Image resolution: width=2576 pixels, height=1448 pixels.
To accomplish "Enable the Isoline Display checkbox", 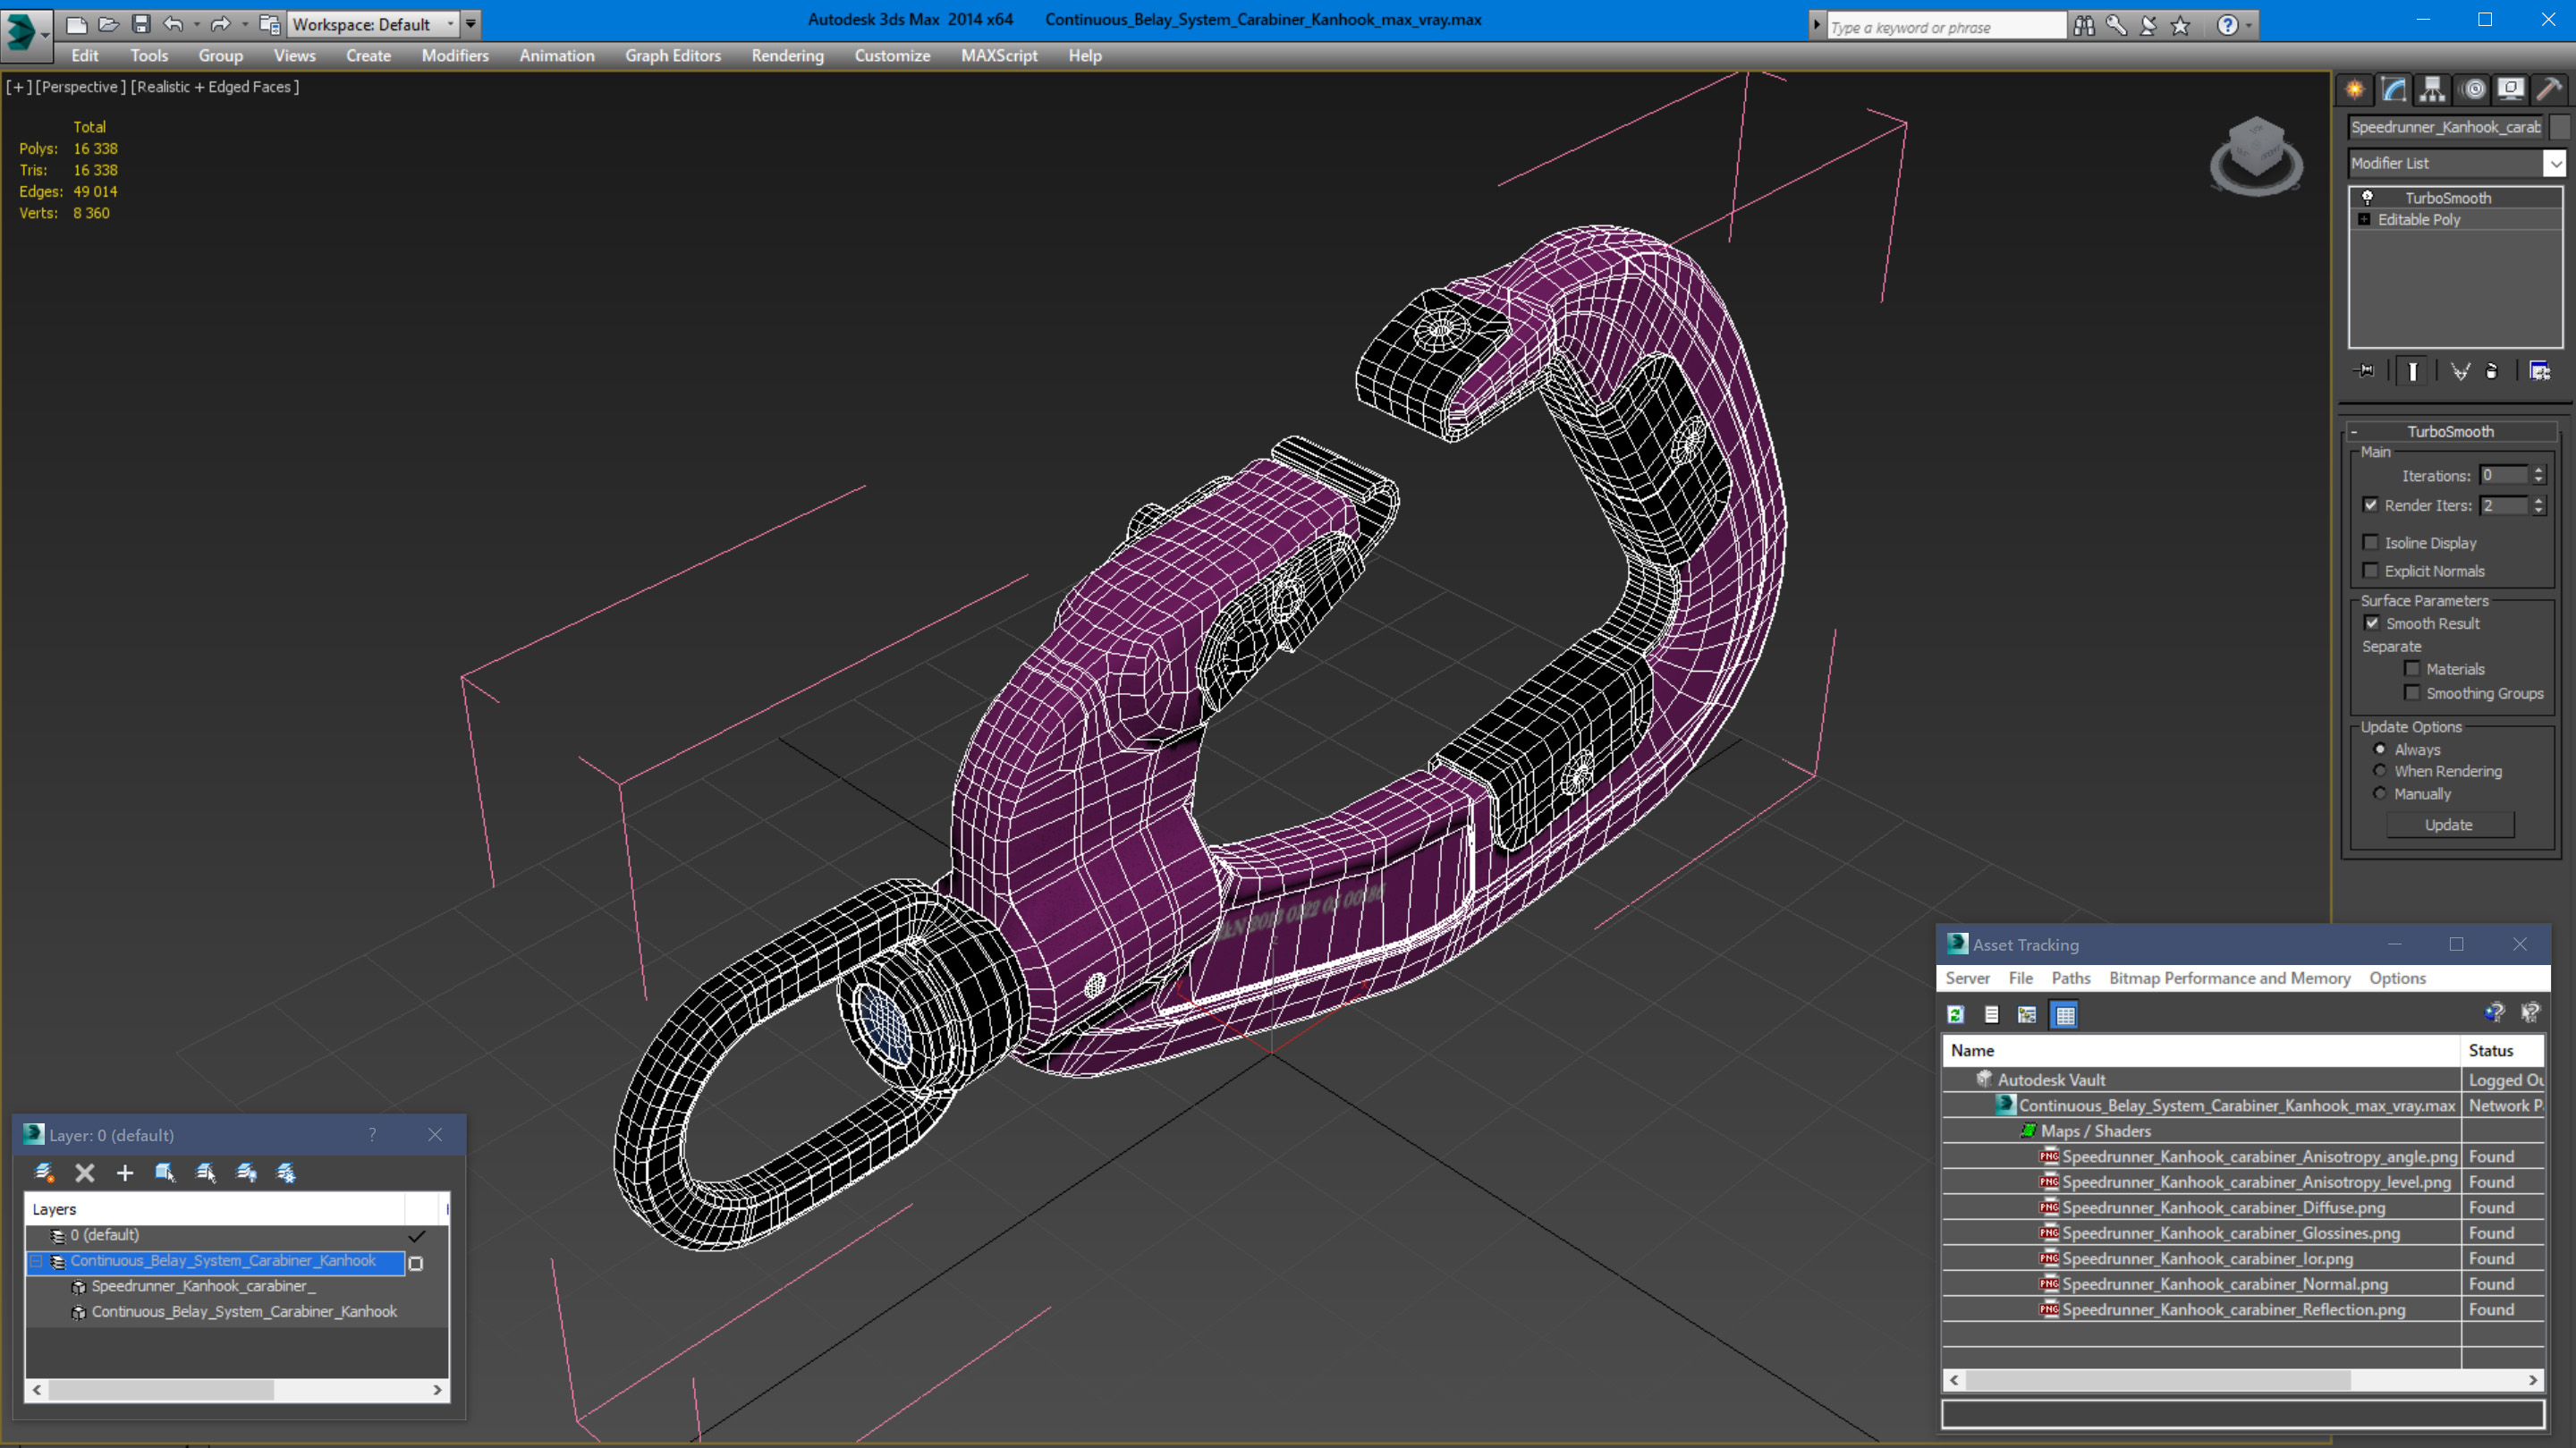I will coord(2370,543).
